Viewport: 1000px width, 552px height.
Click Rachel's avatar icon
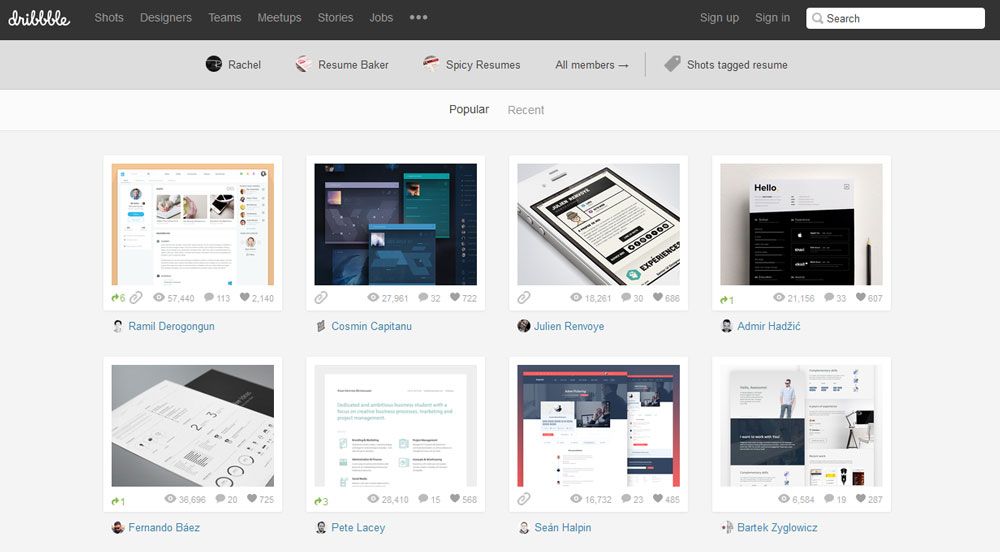point(214,64)
